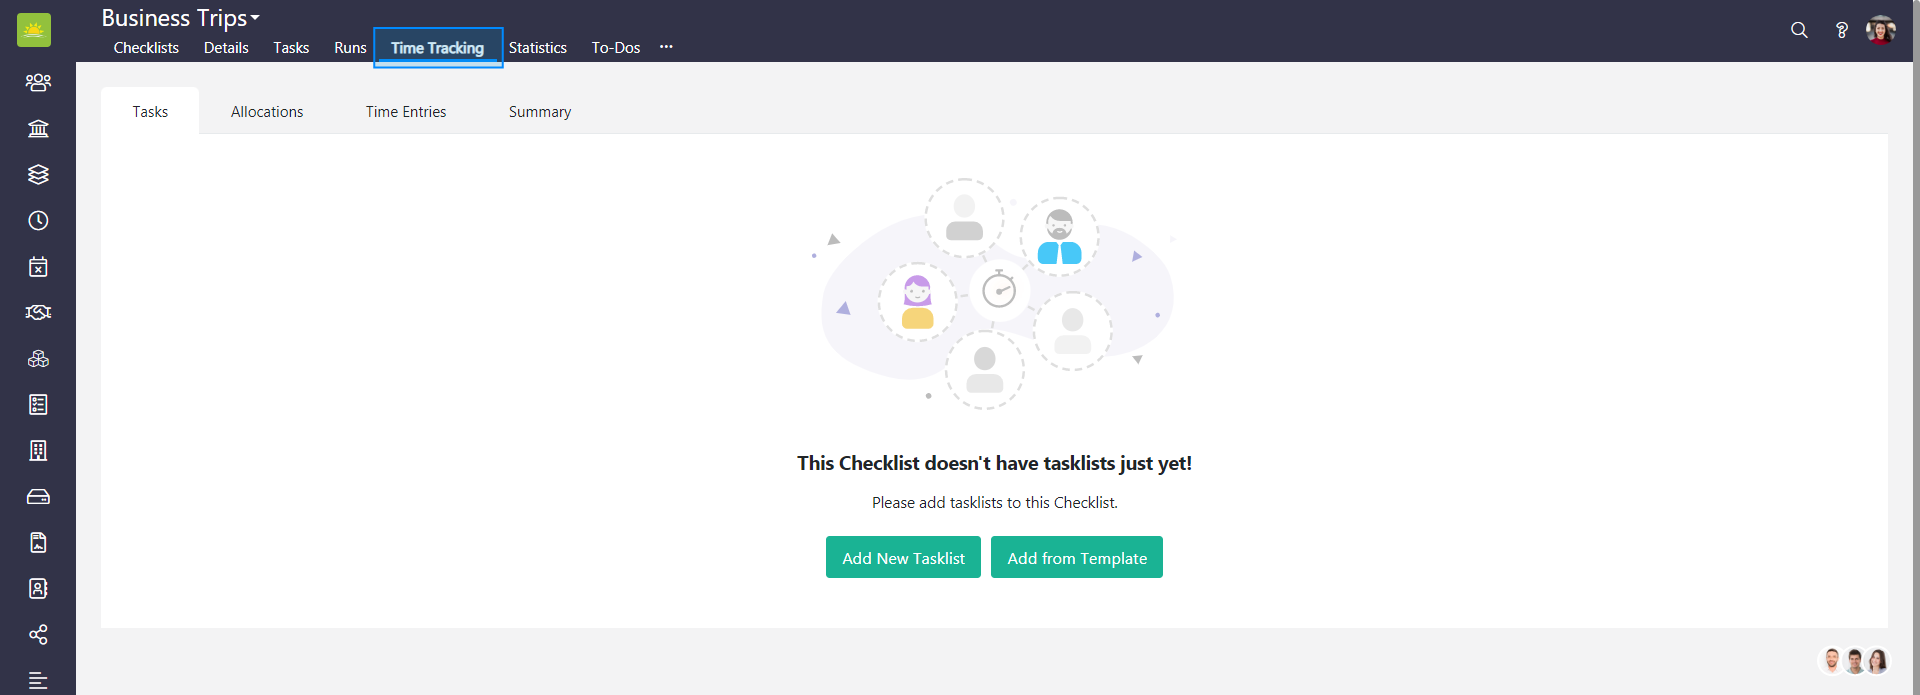Viewport: 1920px width, 695px height.
Task: Click the Add New Tasklist button
Action: click(x=903, y=557)
